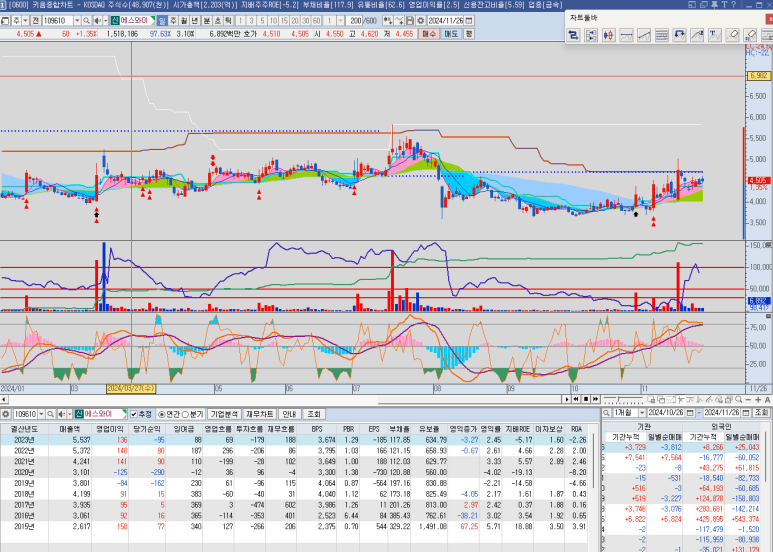Click magnifier icon in bottom financial panel

pyautogui.click(x=50, y=414)
